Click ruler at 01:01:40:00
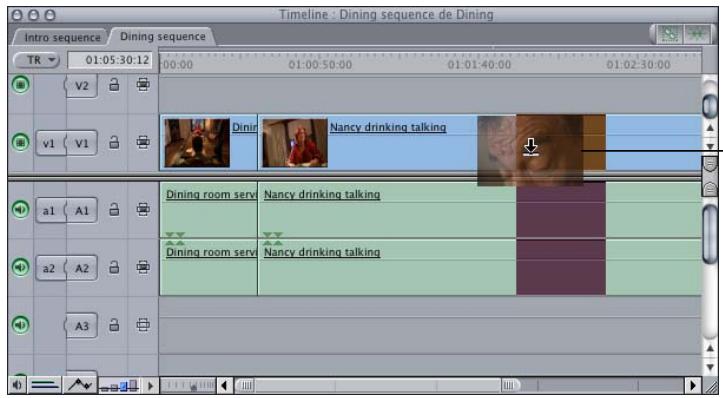 pyautogui.click(x=479, y=65)
